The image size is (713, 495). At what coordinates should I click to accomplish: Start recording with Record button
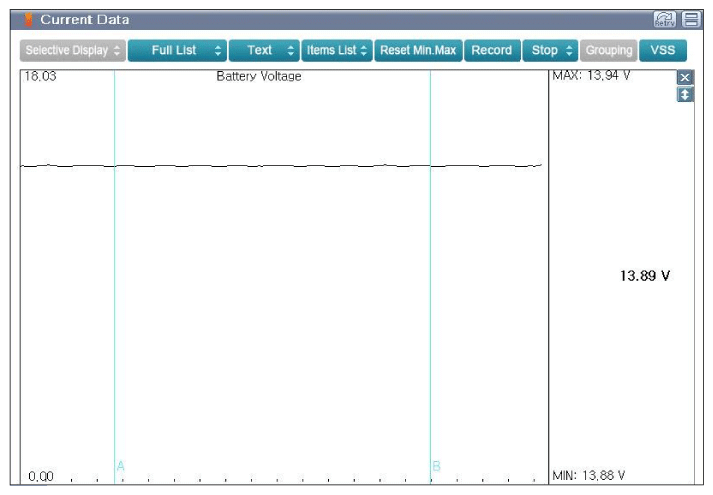pyautogui.click(x=492, y=50)
